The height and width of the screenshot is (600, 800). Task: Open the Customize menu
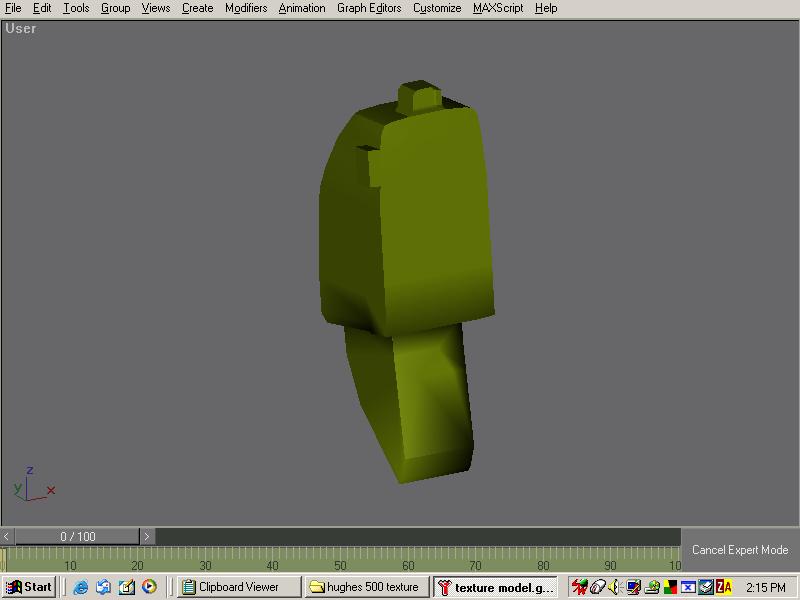(437, 8)
